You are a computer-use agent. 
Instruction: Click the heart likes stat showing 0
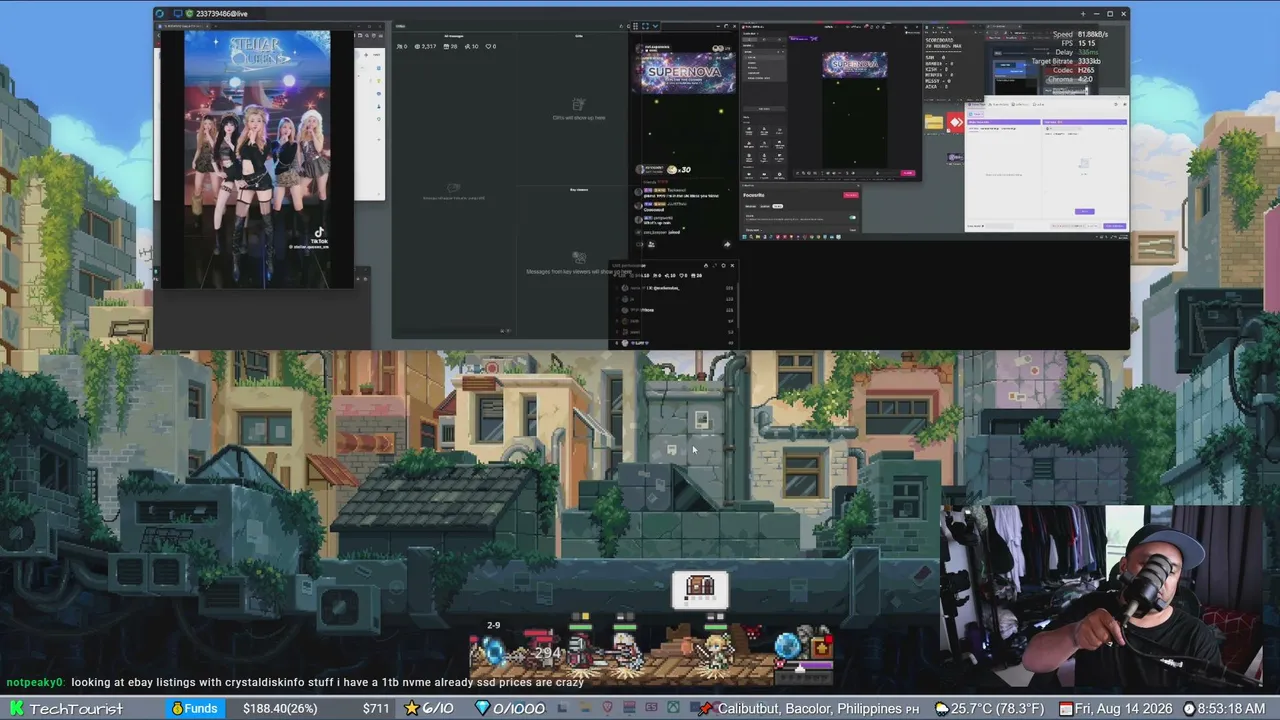[490, 46]
